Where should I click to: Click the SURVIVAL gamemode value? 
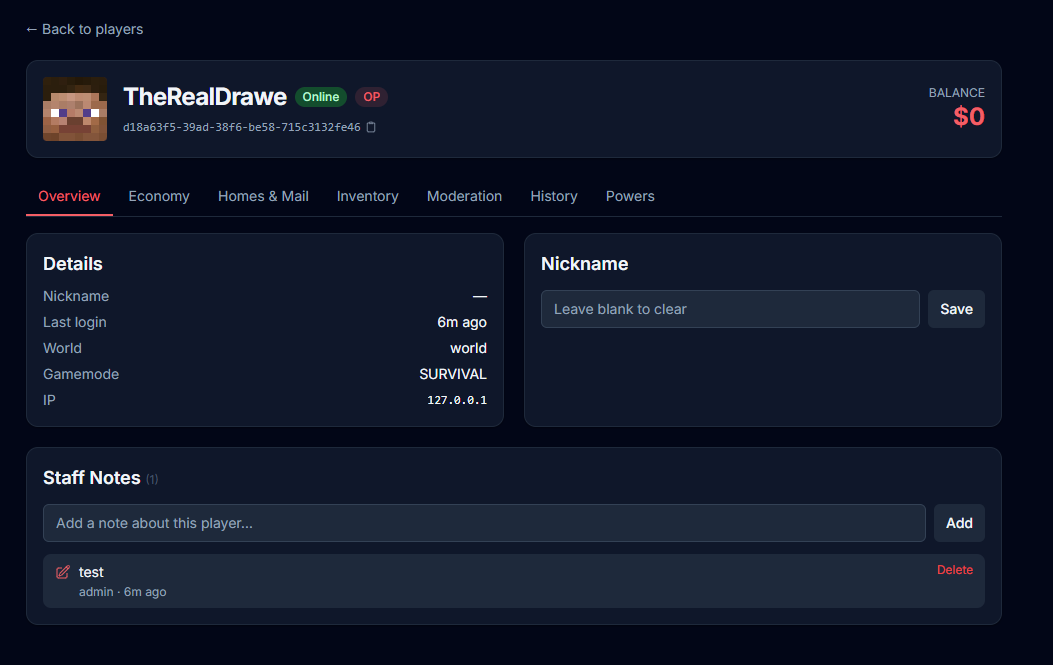(453, 374)
